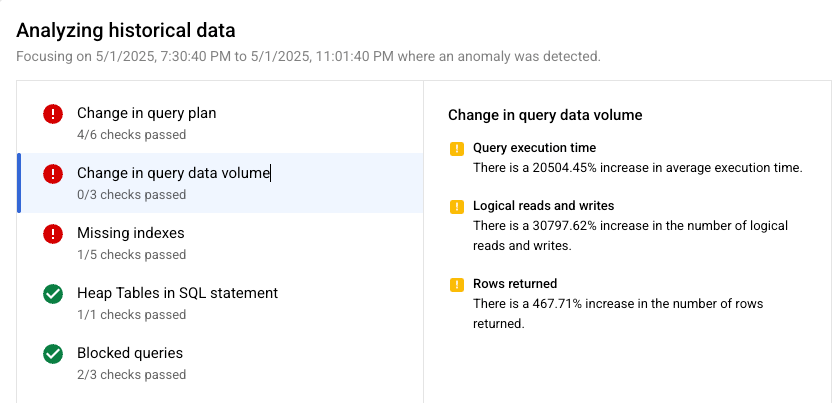Click red error icon beside Missing indexes
Image resolution: width=838 pixels, height=403 pixels.
pos(53,234)
